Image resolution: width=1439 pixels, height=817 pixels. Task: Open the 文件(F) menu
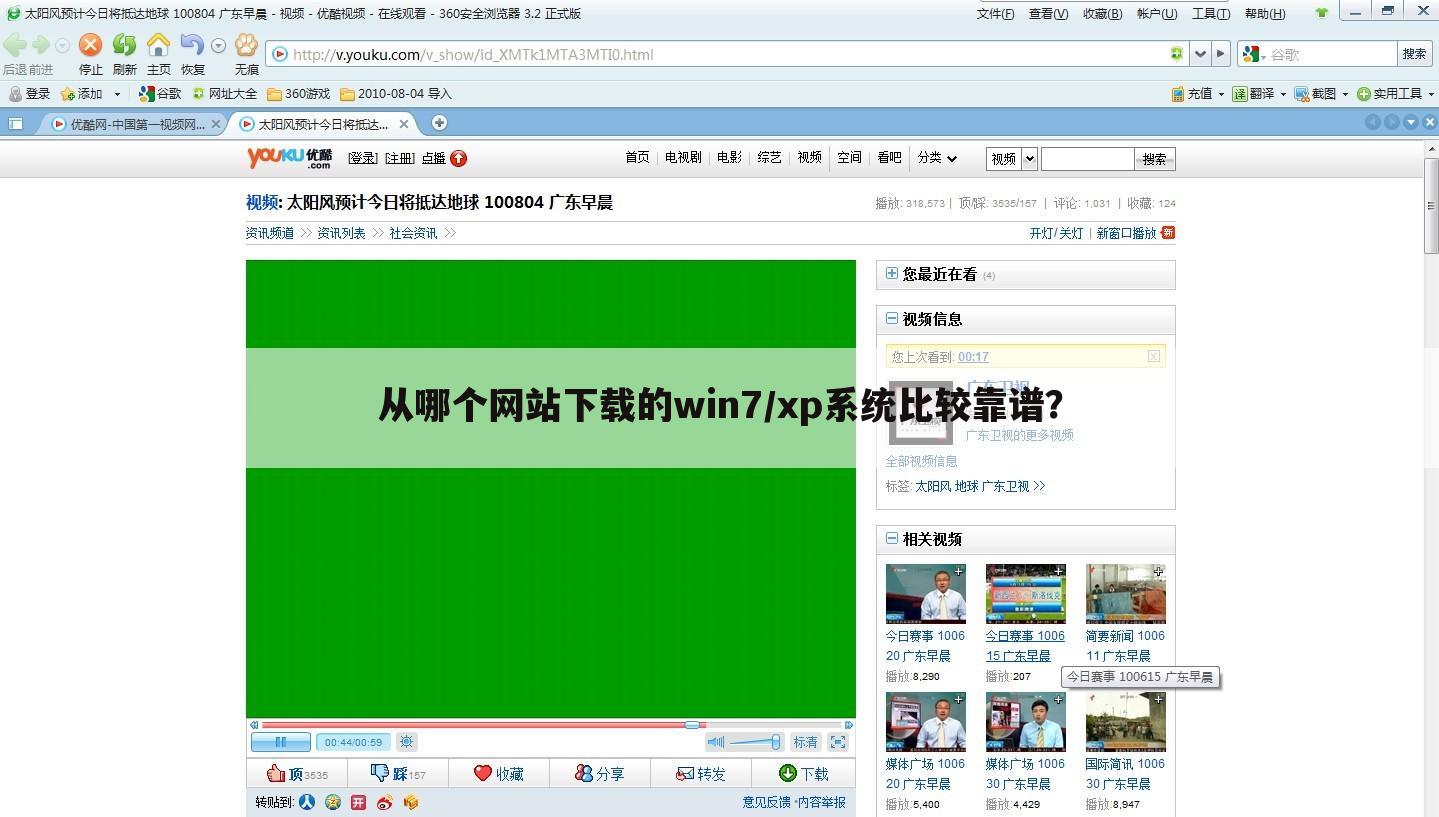tap(995, 13)
